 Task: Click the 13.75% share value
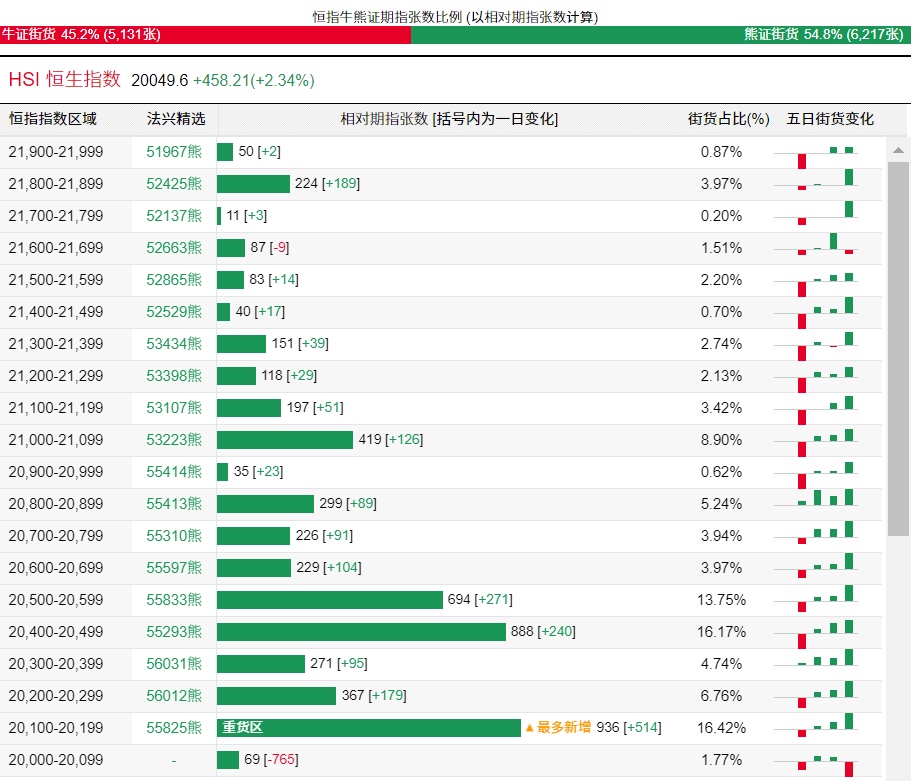721,600
